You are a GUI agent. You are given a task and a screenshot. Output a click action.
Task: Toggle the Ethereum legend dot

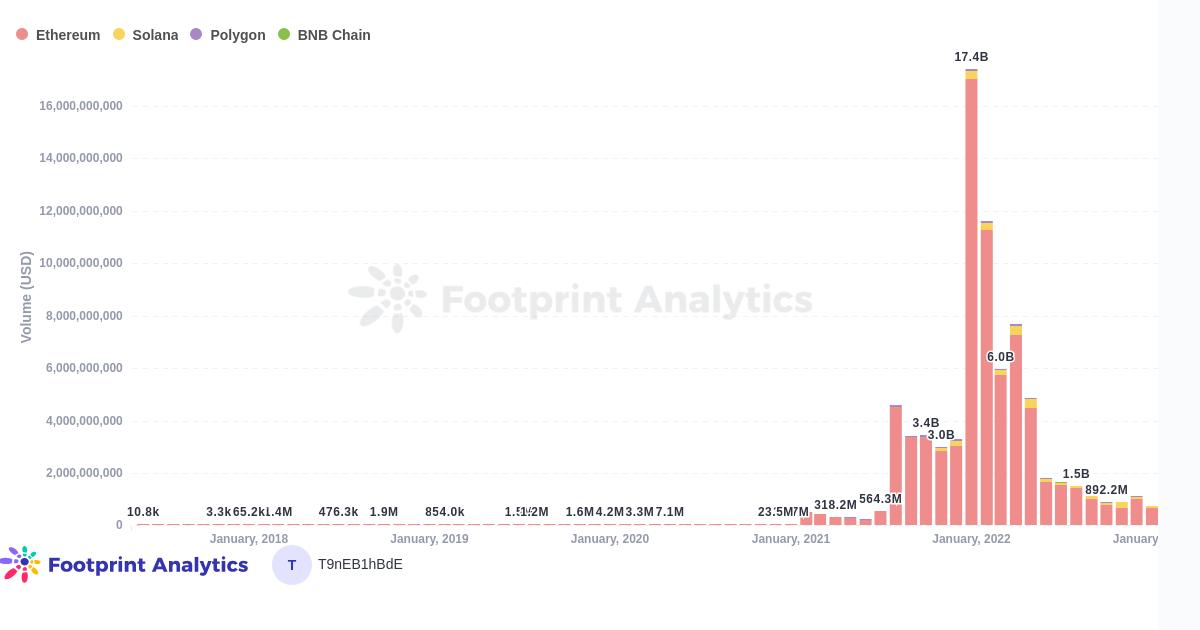tap(22, 35)
